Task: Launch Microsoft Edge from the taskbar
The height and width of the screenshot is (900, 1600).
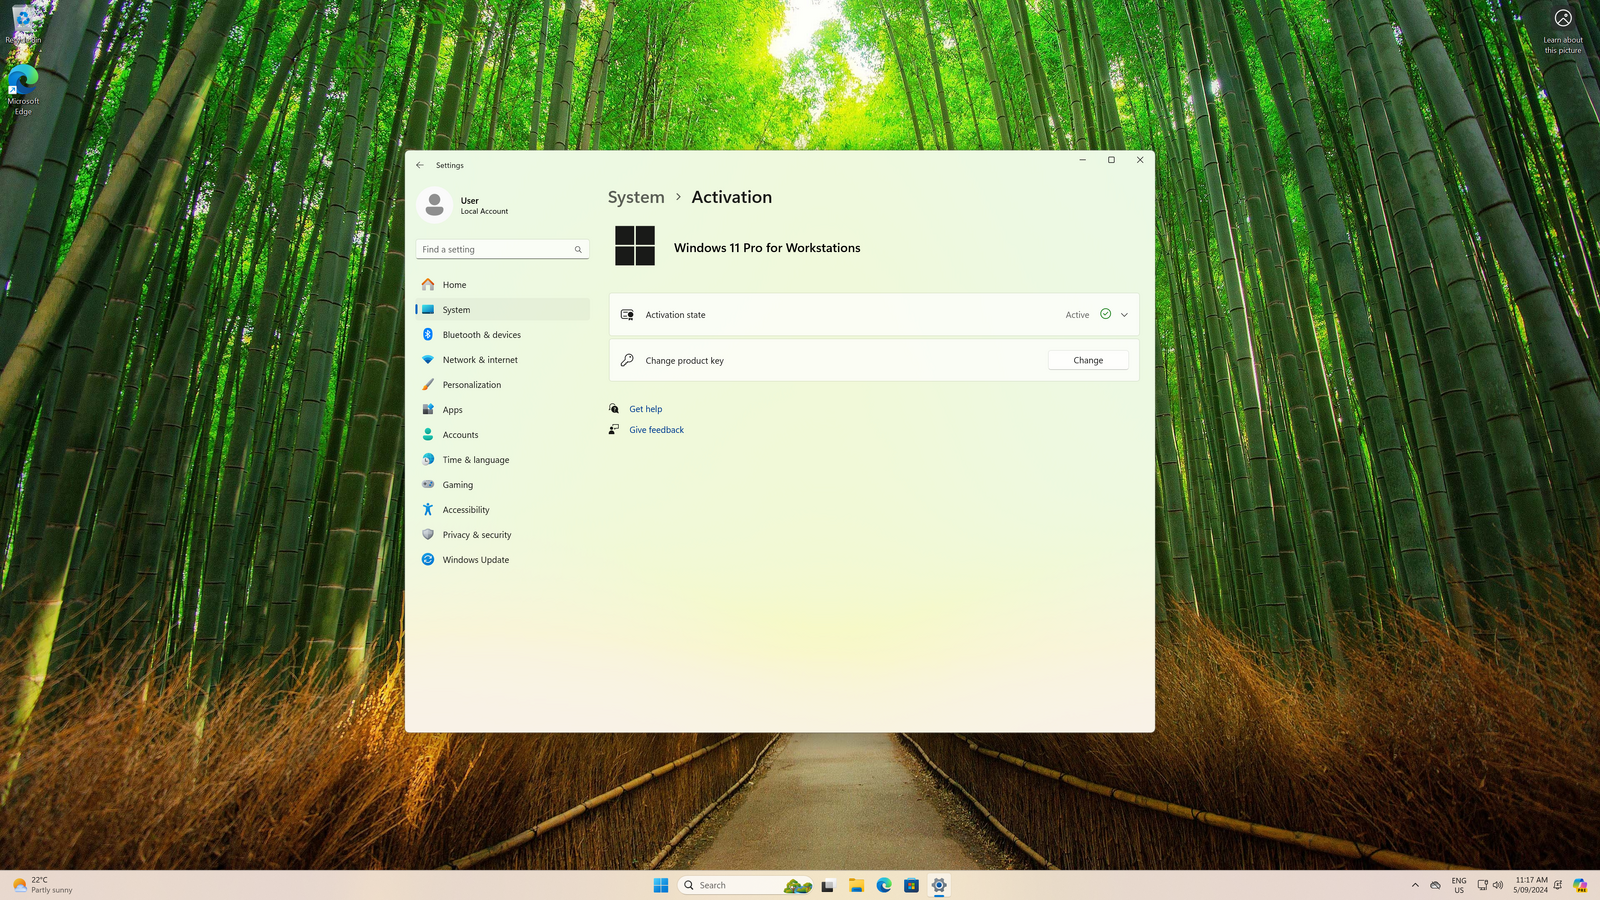Action: pos(884,885)
